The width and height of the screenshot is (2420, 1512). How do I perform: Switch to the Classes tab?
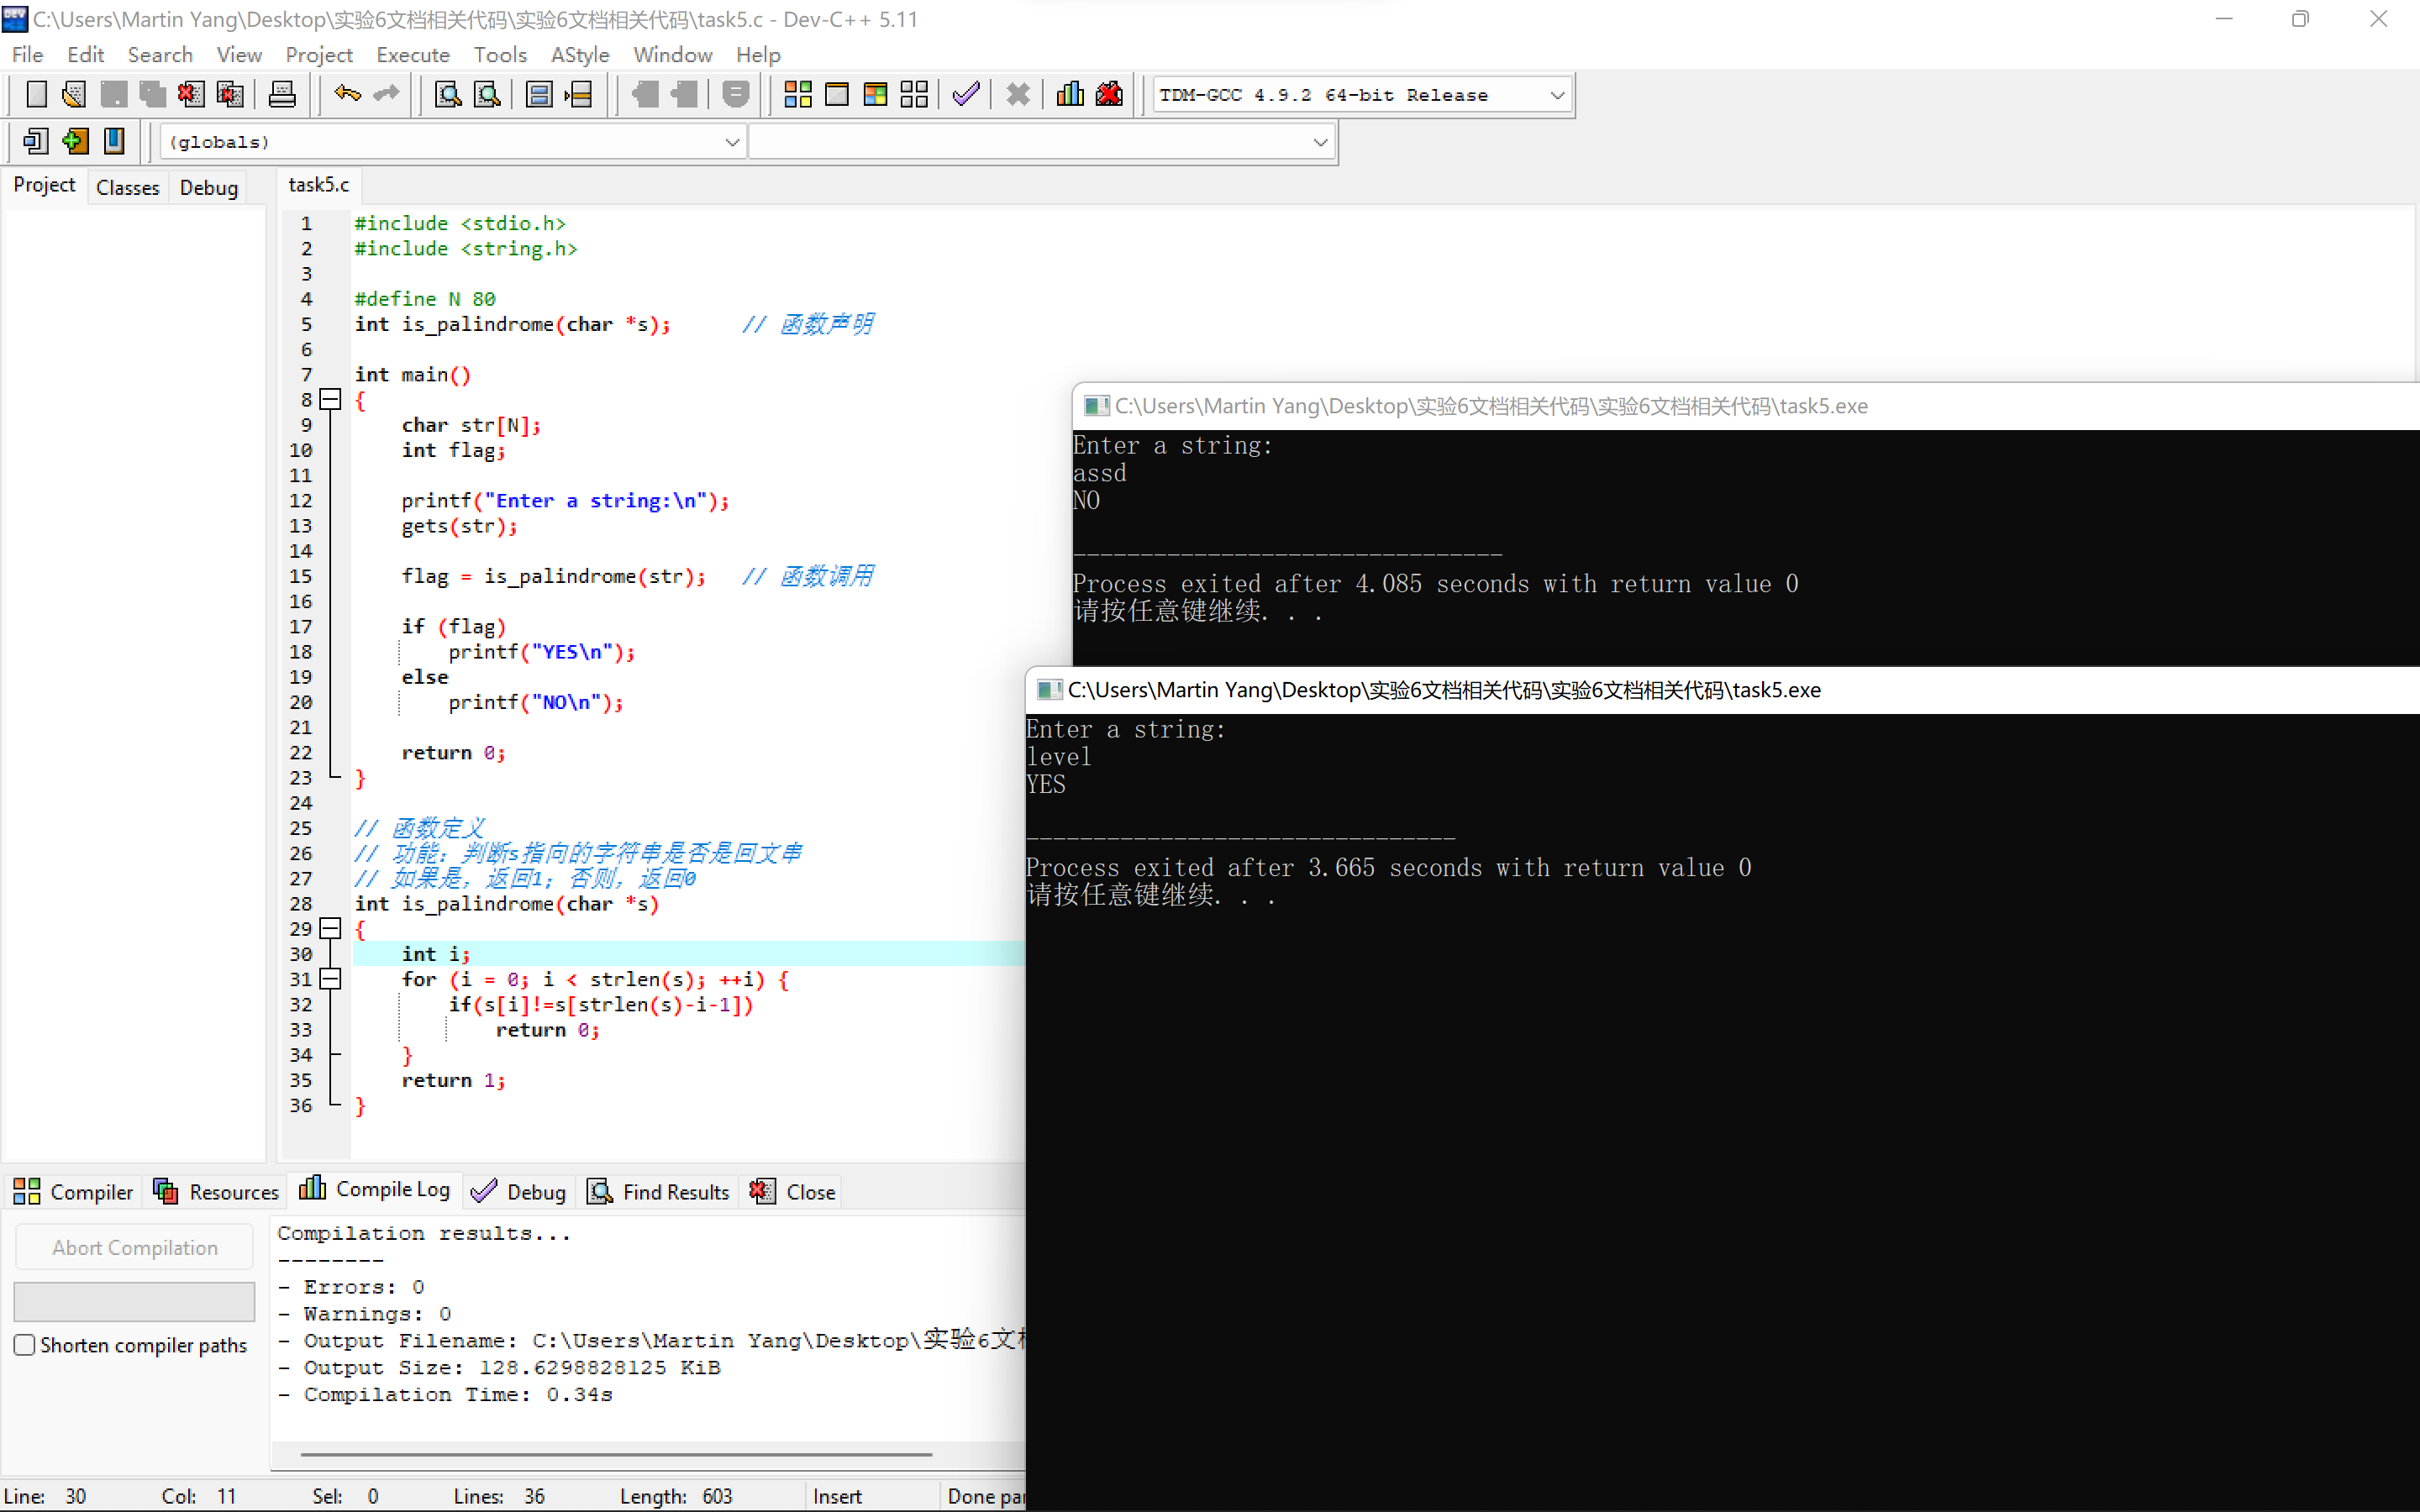[x=127, y=187]
